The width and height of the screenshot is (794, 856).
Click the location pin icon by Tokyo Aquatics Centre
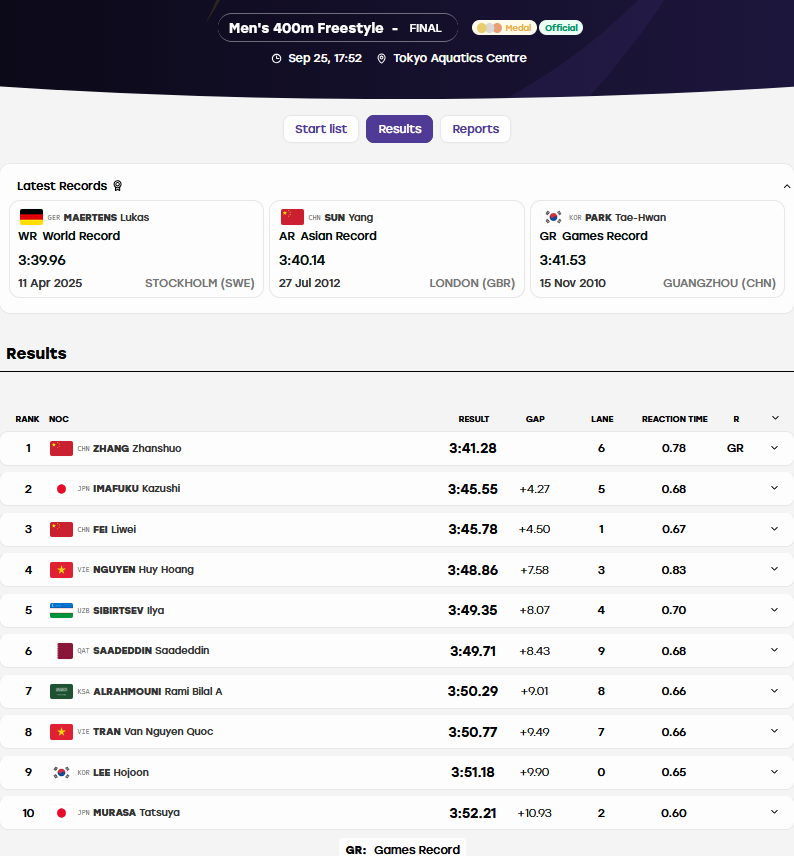[x=381, y=58]
